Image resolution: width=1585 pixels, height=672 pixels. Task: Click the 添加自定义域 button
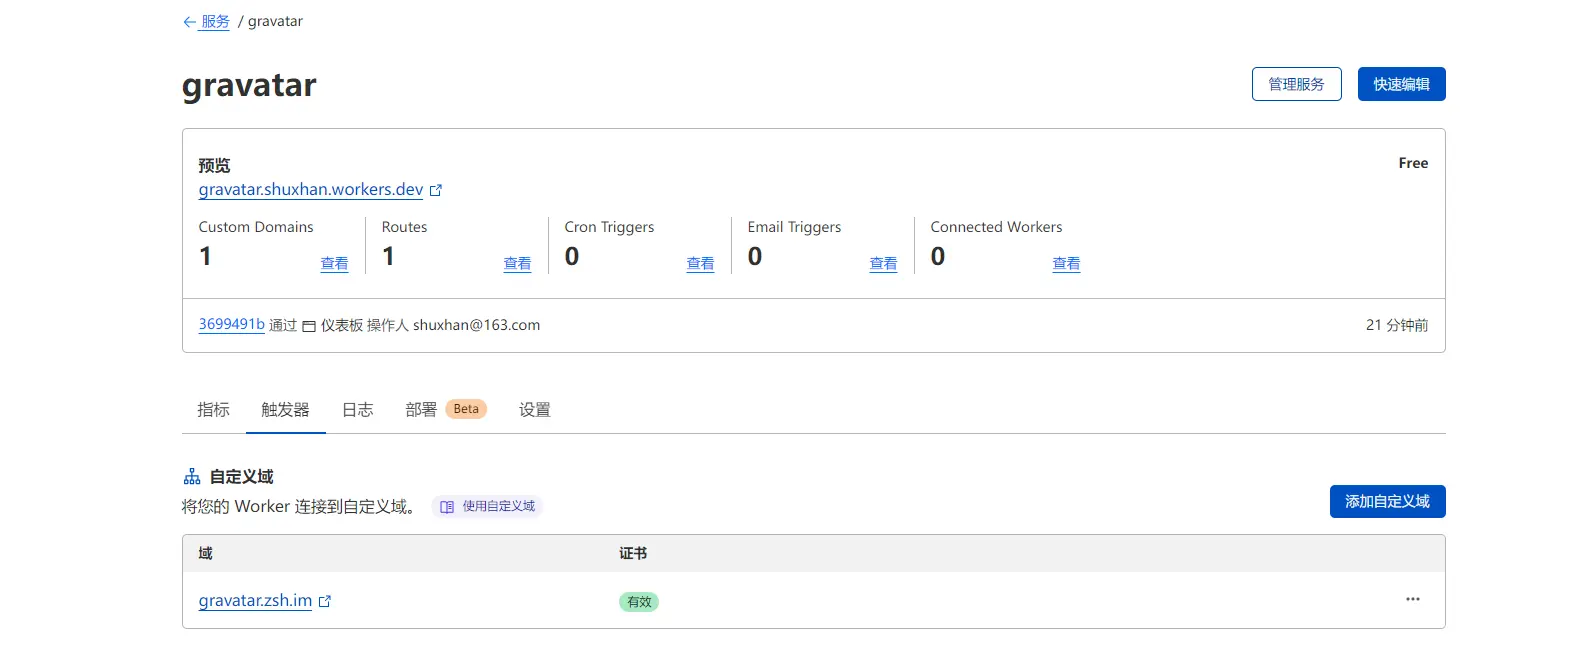1387,501
